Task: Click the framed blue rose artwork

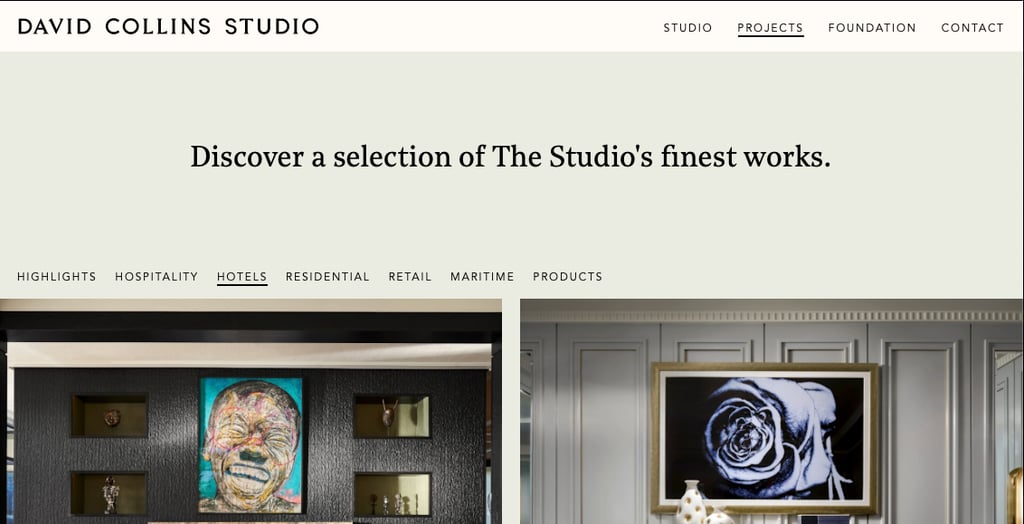Action: pos(765,438)
